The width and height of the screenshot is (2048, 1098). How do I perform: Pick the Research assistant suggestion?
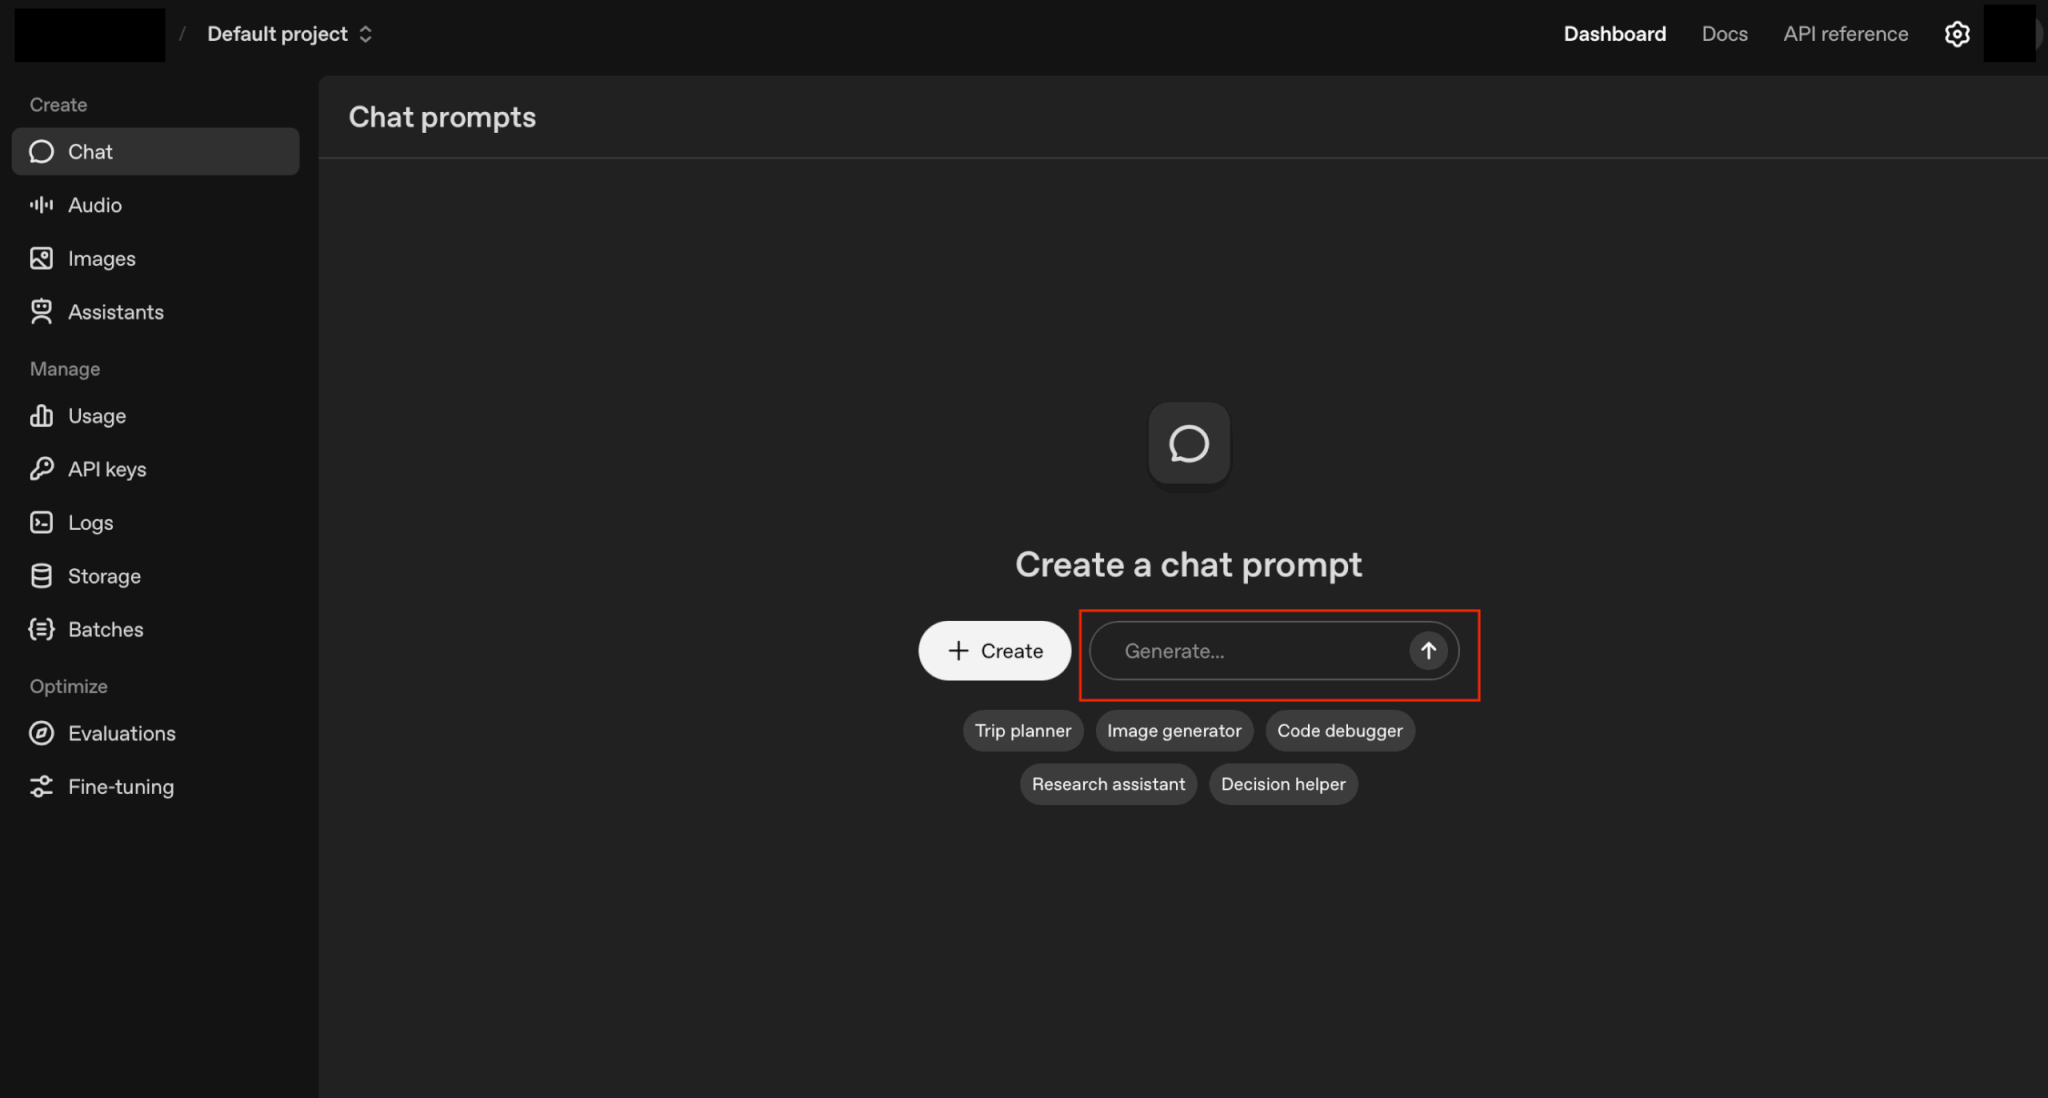point(1108,784)
